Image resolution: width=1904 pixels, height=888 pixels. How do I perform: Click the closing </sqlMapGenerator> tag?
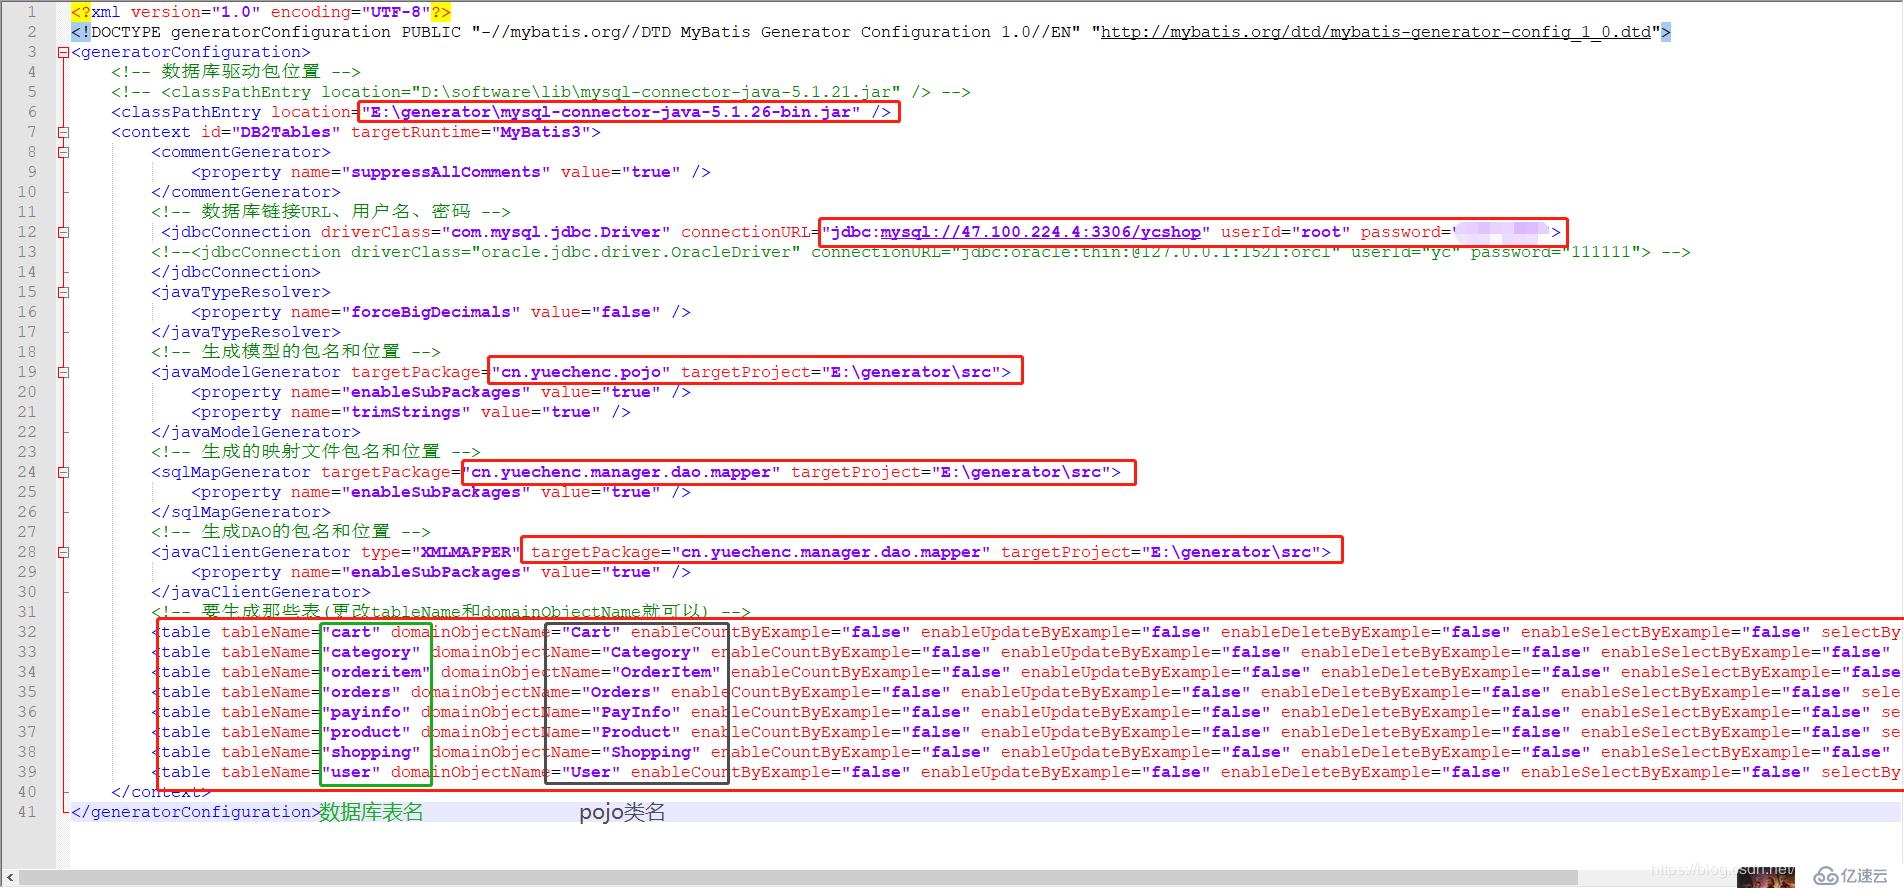241,512
